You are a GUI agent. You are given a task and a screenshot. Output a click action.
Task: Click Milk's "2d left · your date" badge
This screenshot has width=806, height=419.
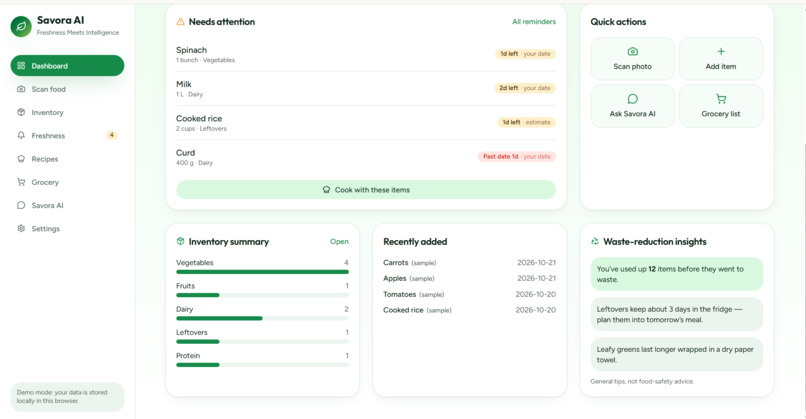pyautogui.click(x=525, y=88)
